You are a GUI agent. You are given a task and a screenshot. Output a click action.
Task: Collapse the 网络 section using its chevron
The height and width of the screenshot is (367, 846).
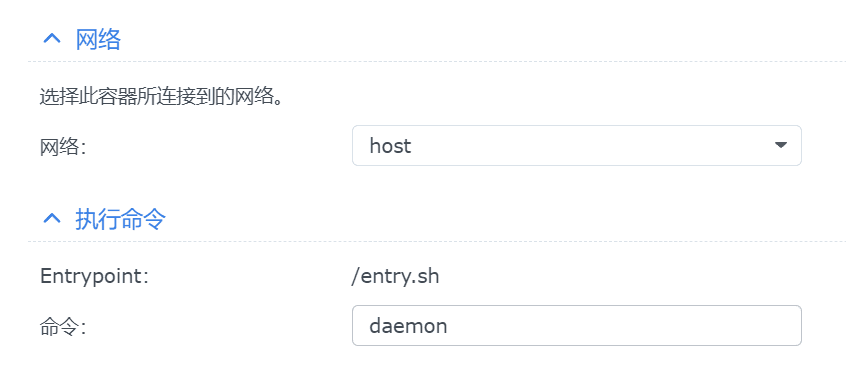pyautogui.click(x=52, y=39)
